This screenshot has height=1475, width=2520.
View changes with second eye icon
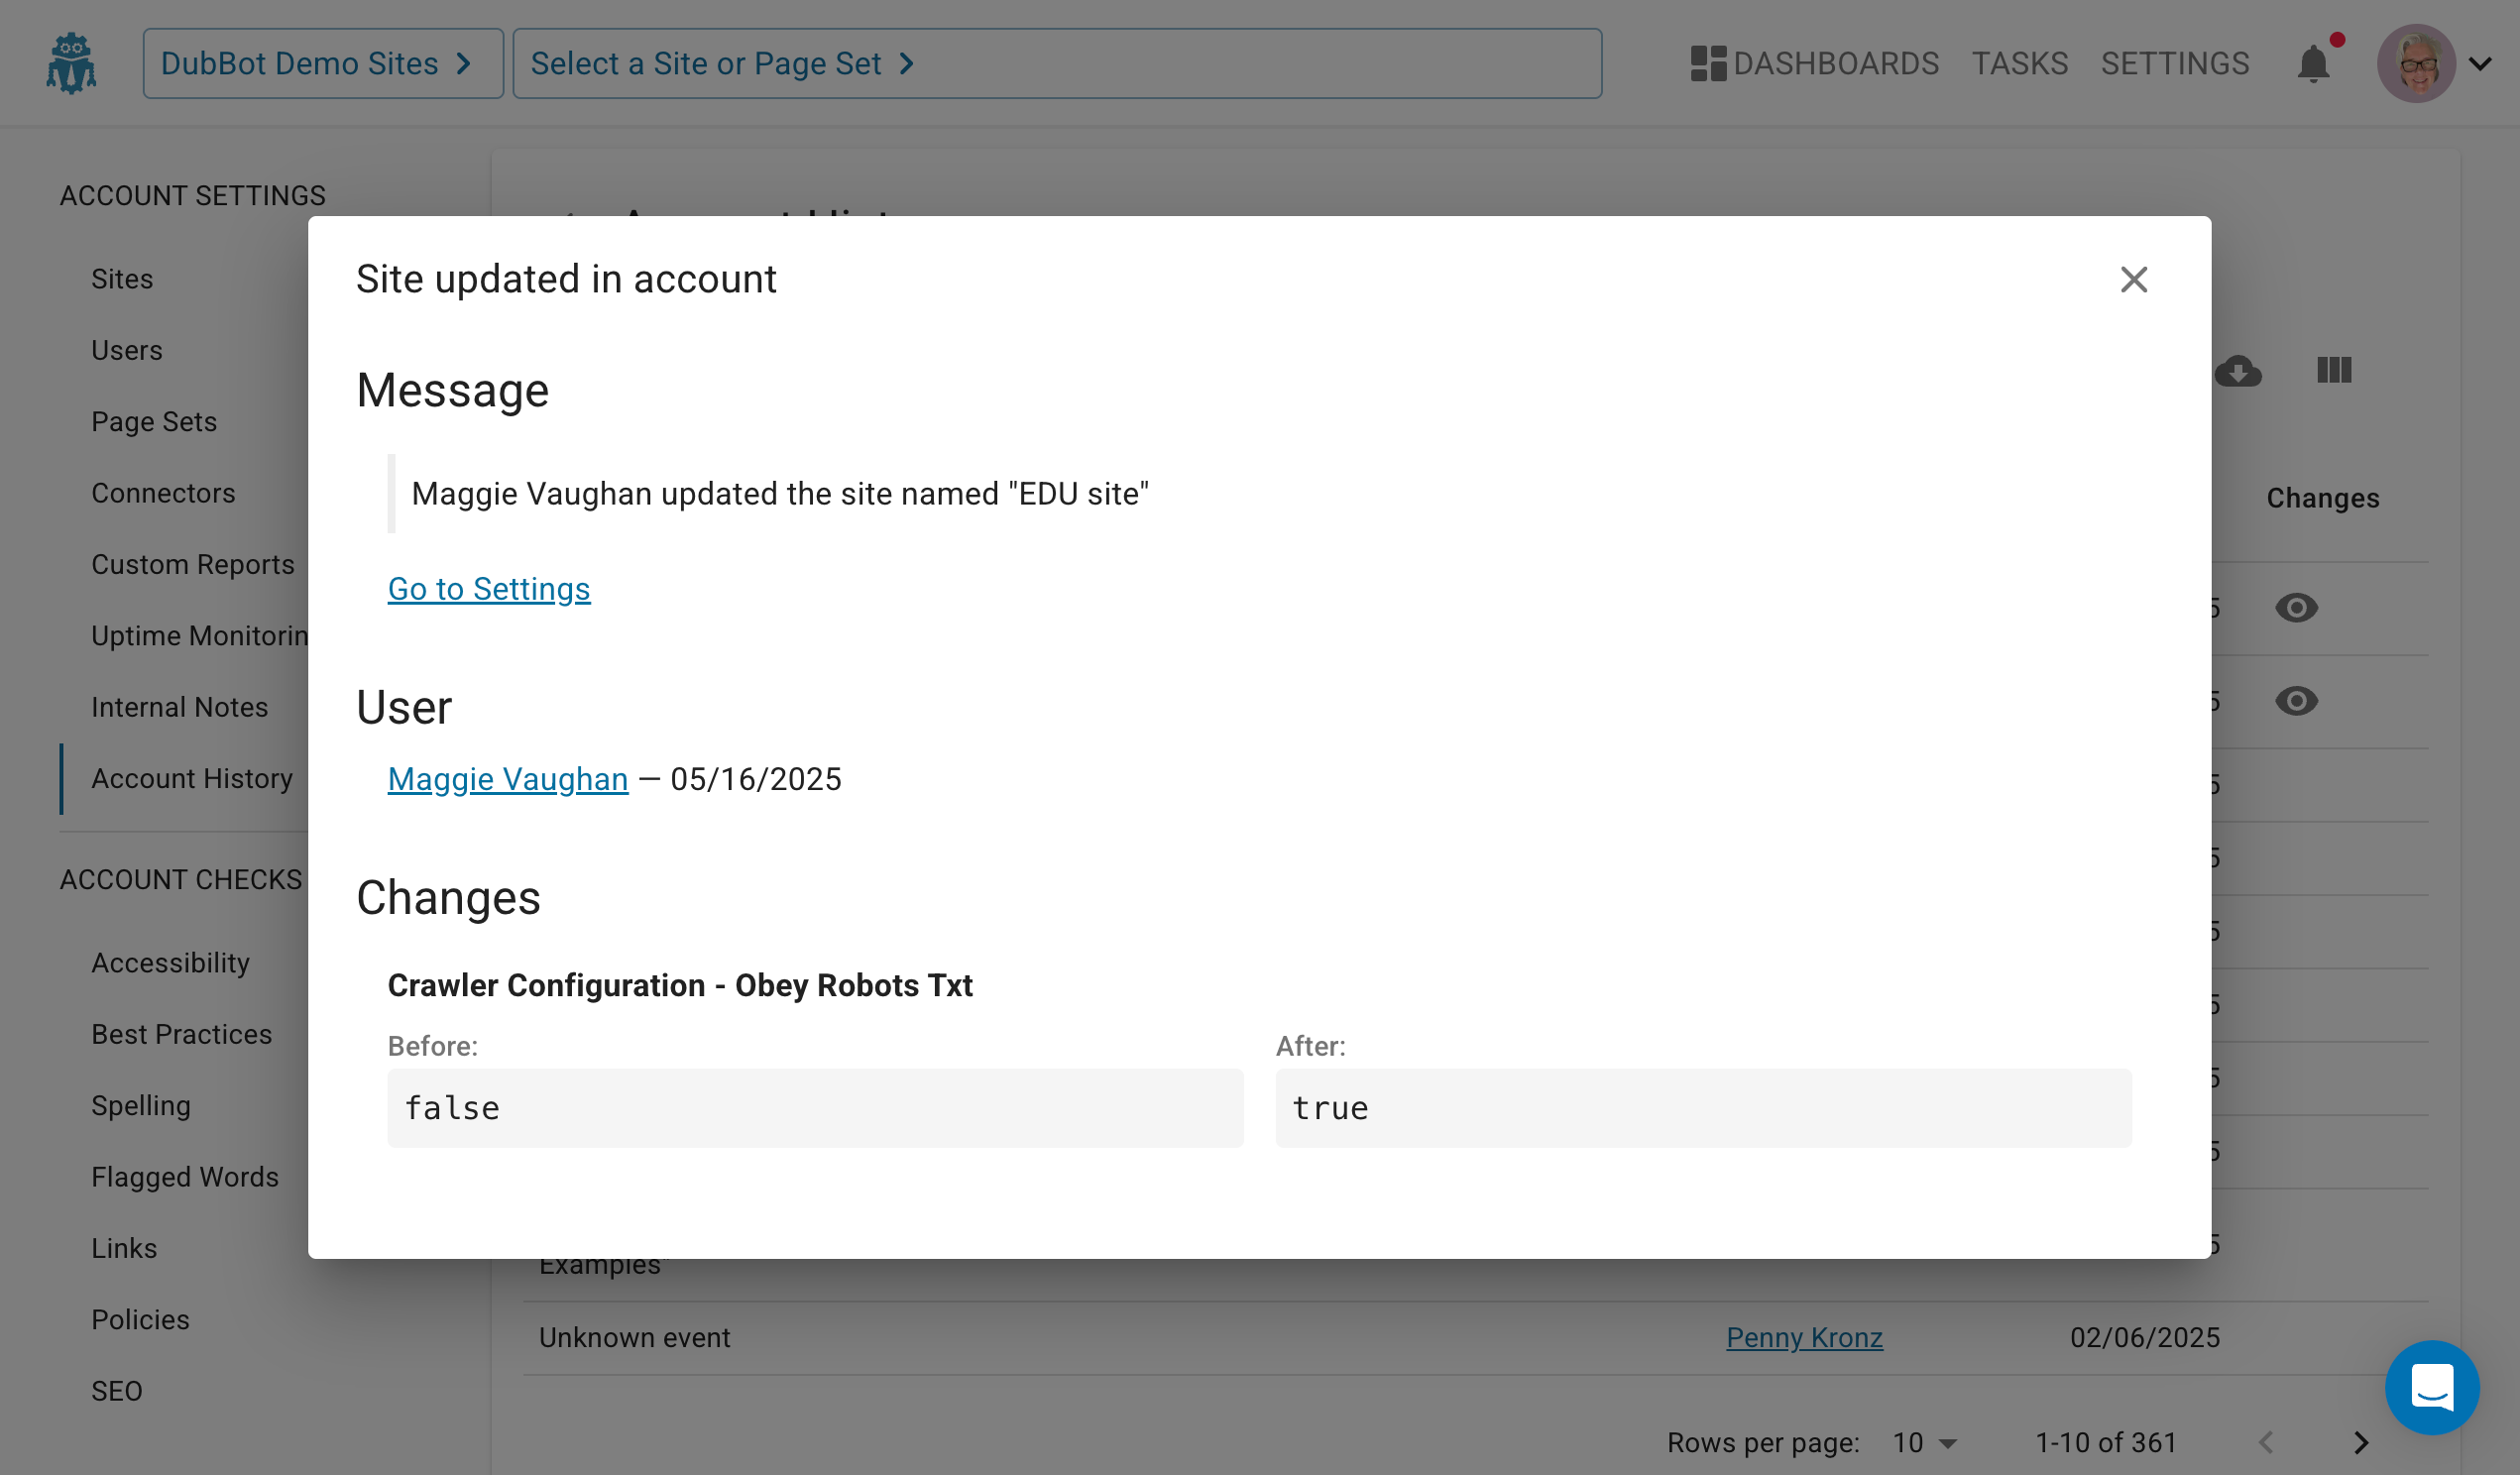pyautogui.click(x=2295, y=701)
